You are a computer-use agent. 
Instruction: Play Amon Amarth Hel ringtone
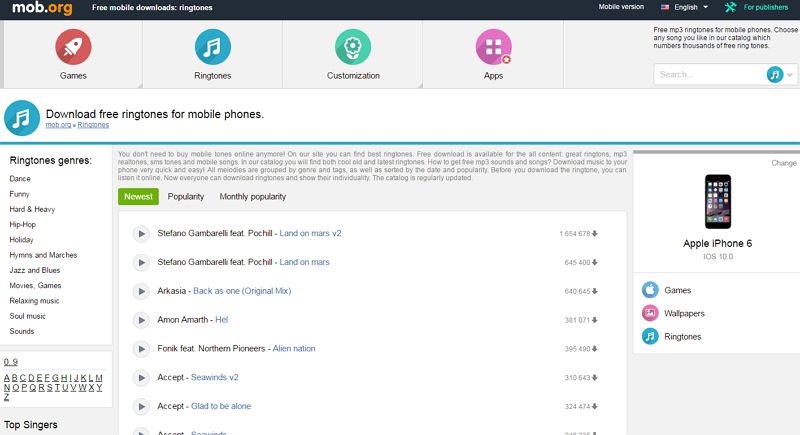coord(141,320)
